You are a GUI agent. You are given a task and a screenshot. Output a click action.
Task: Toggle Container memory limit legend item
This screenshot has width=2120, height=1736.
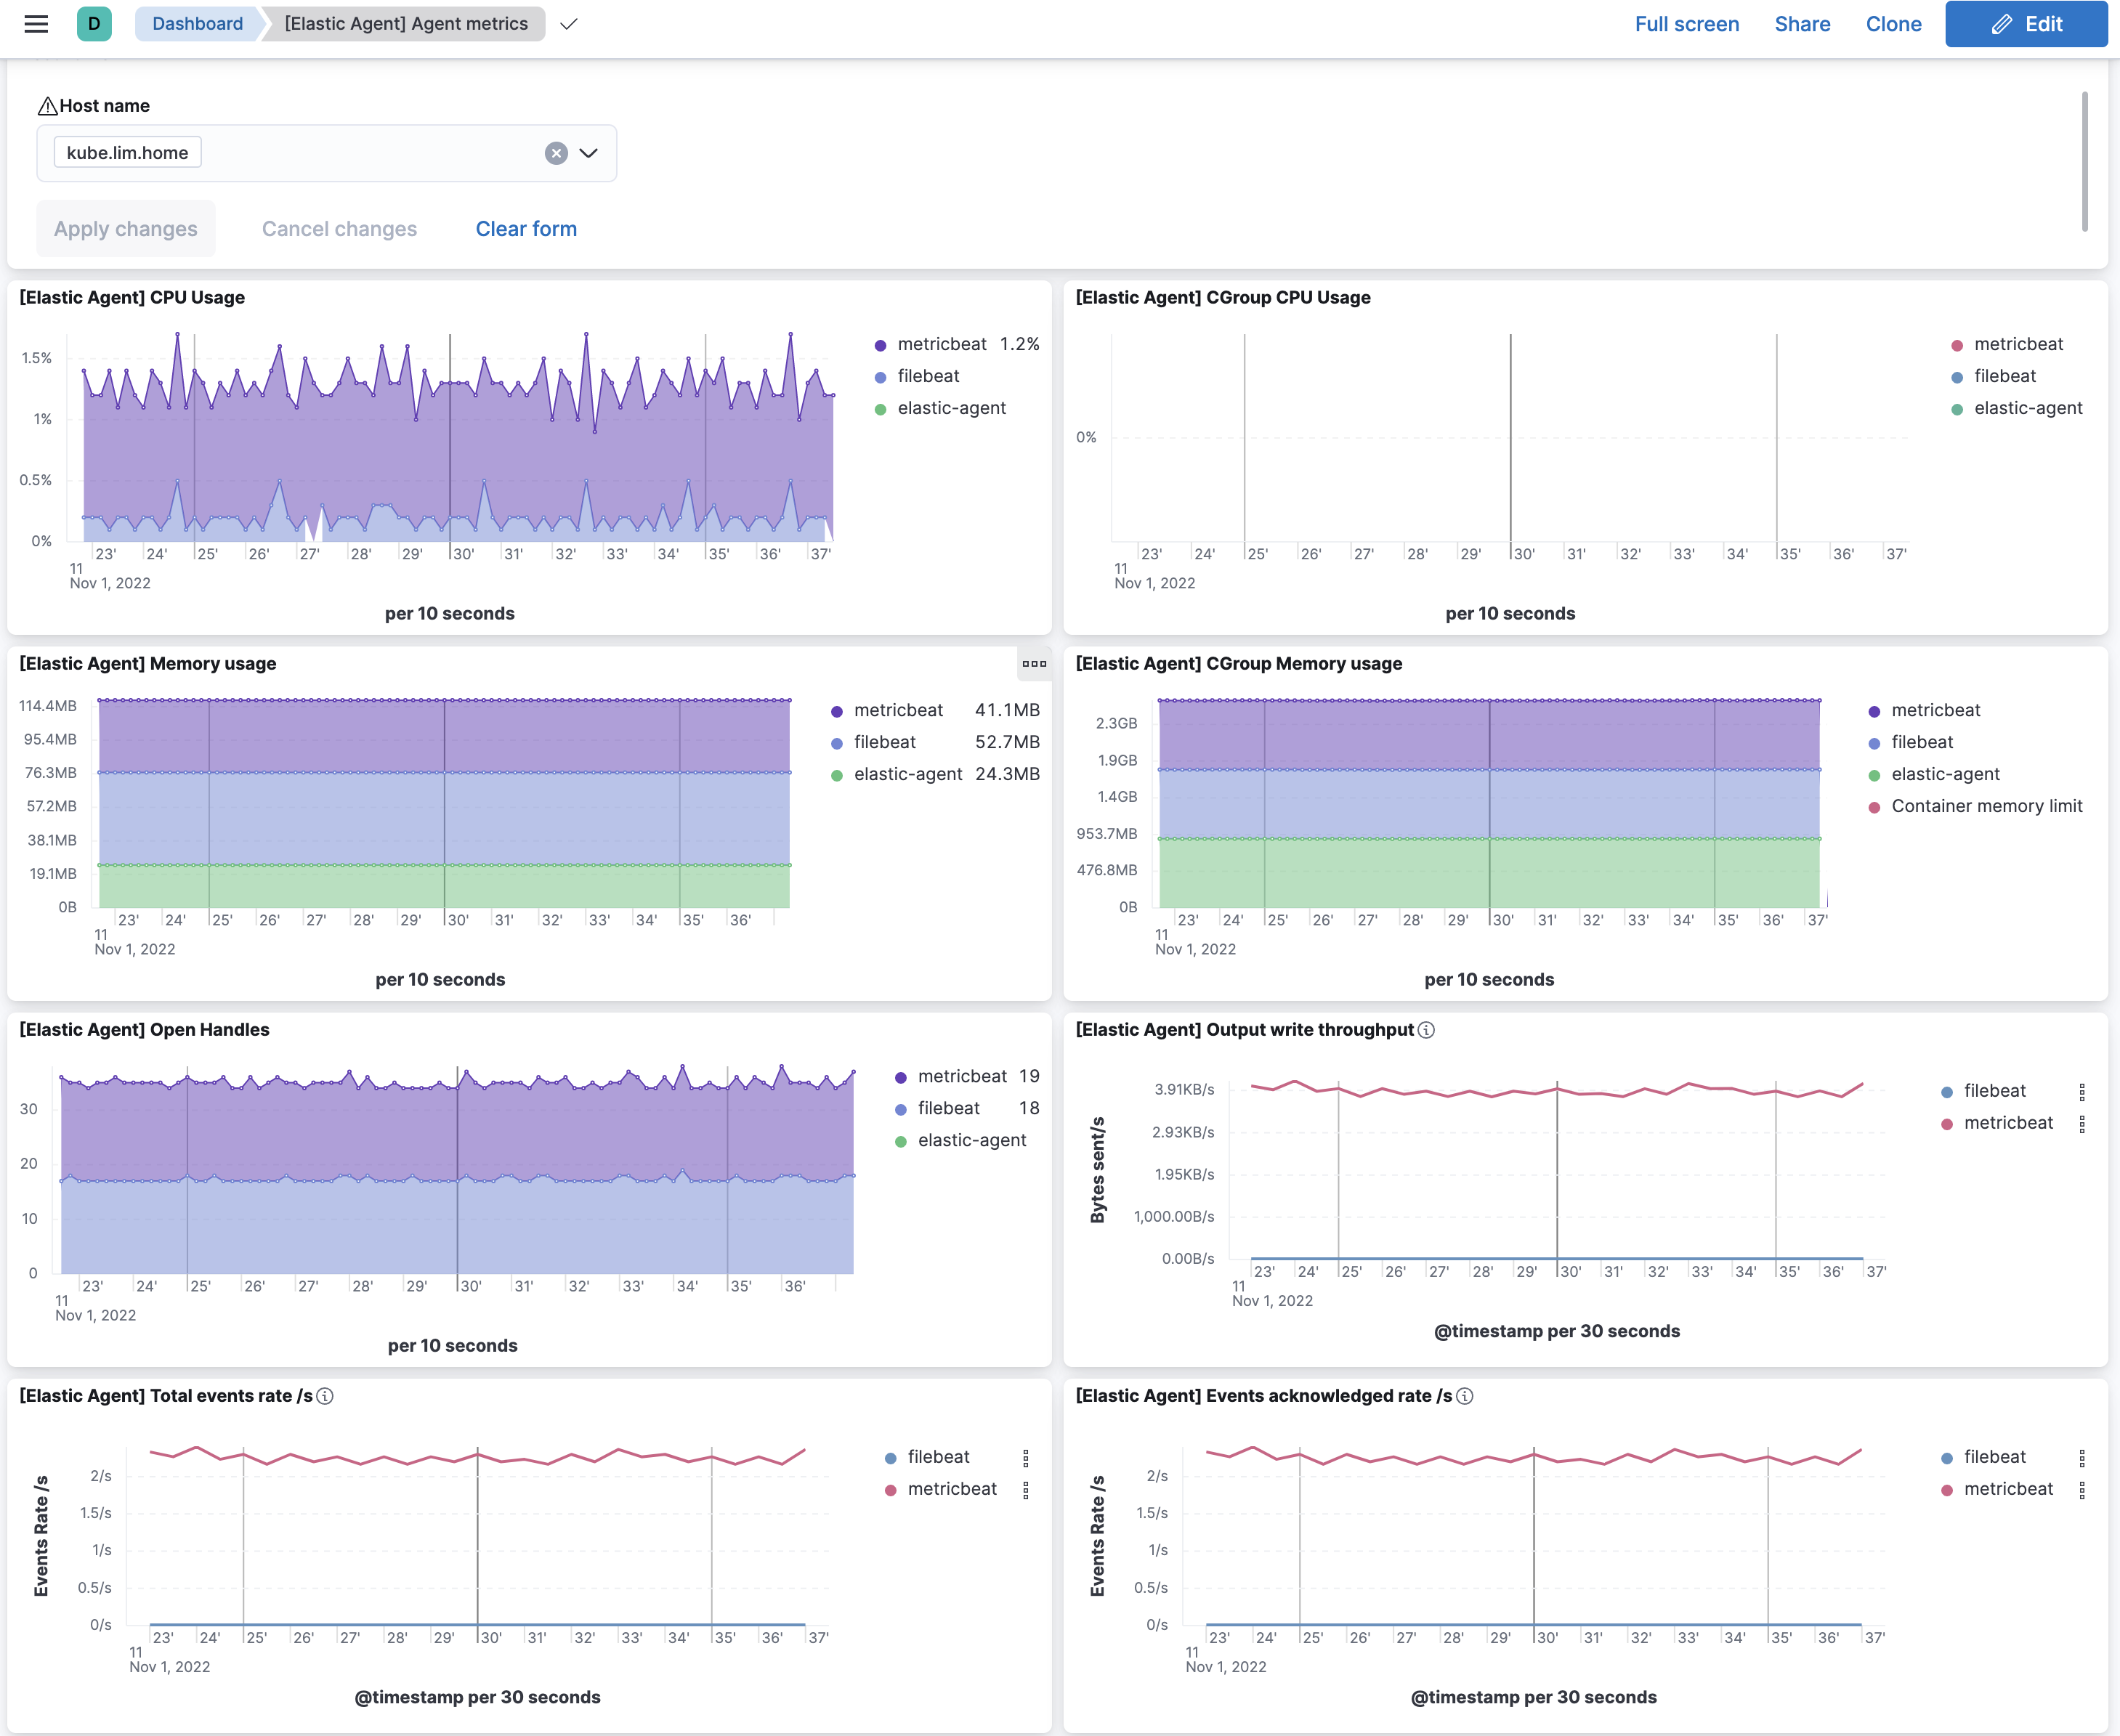pos(1986,806)
